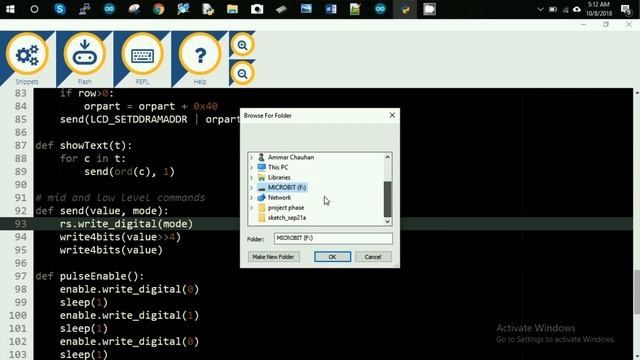Place cursor on 'def showText(t):' line

pos(84,145)
